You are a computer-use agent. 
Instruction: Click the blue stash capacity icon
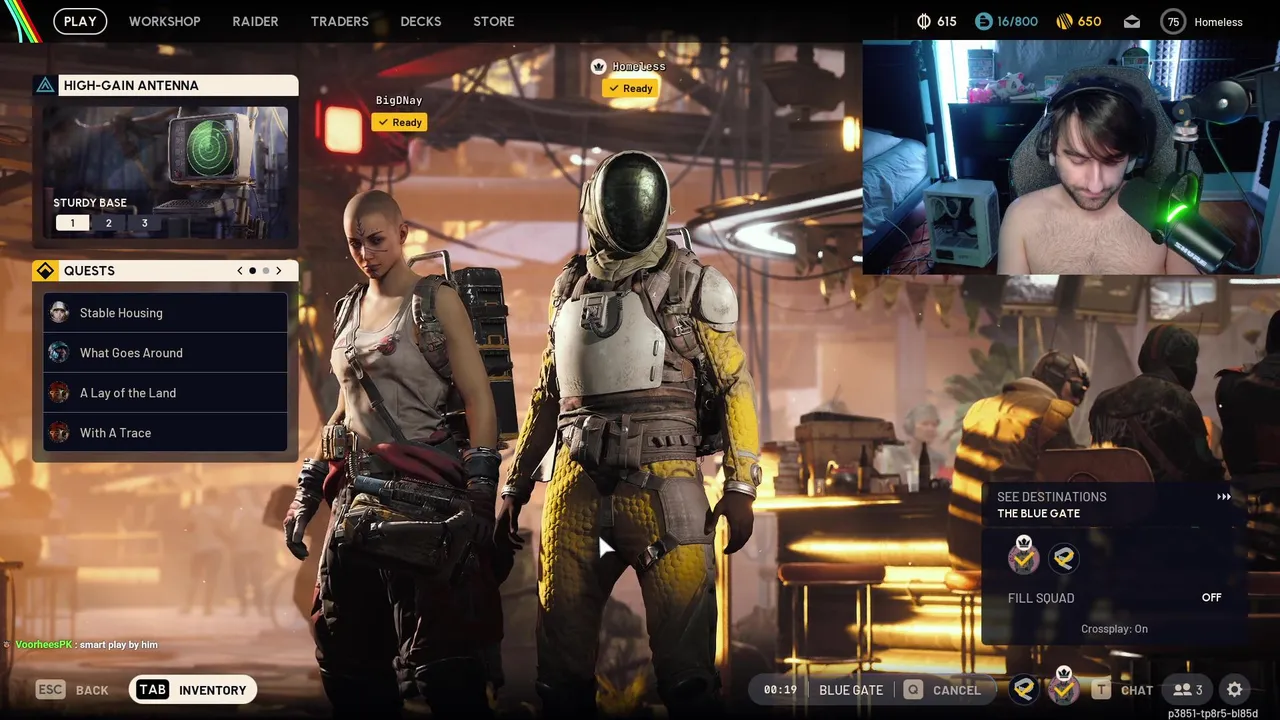click(x=982, y=21)
